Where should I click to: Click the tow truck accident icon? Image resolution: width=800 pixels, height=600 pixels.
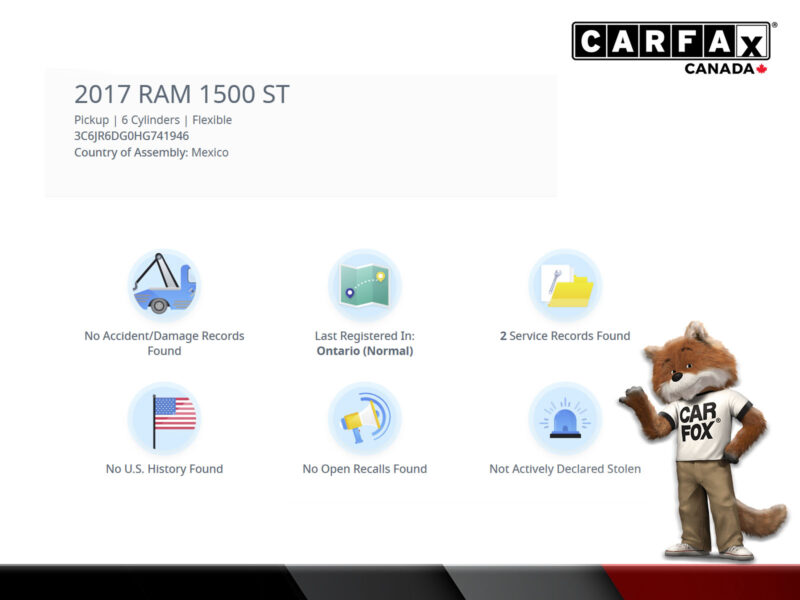[165, 285]
